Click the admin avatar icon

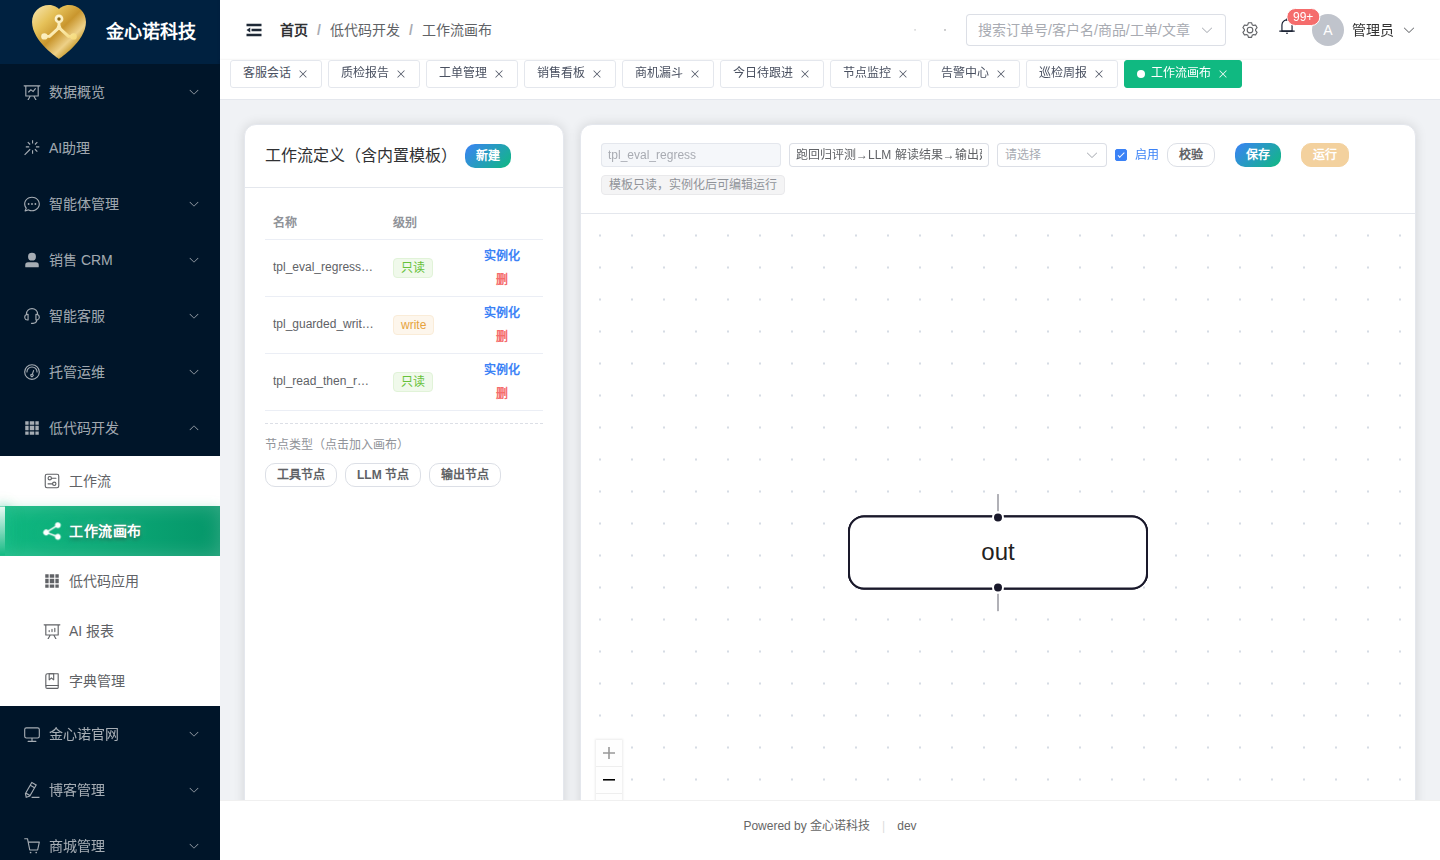(1328, 30)
